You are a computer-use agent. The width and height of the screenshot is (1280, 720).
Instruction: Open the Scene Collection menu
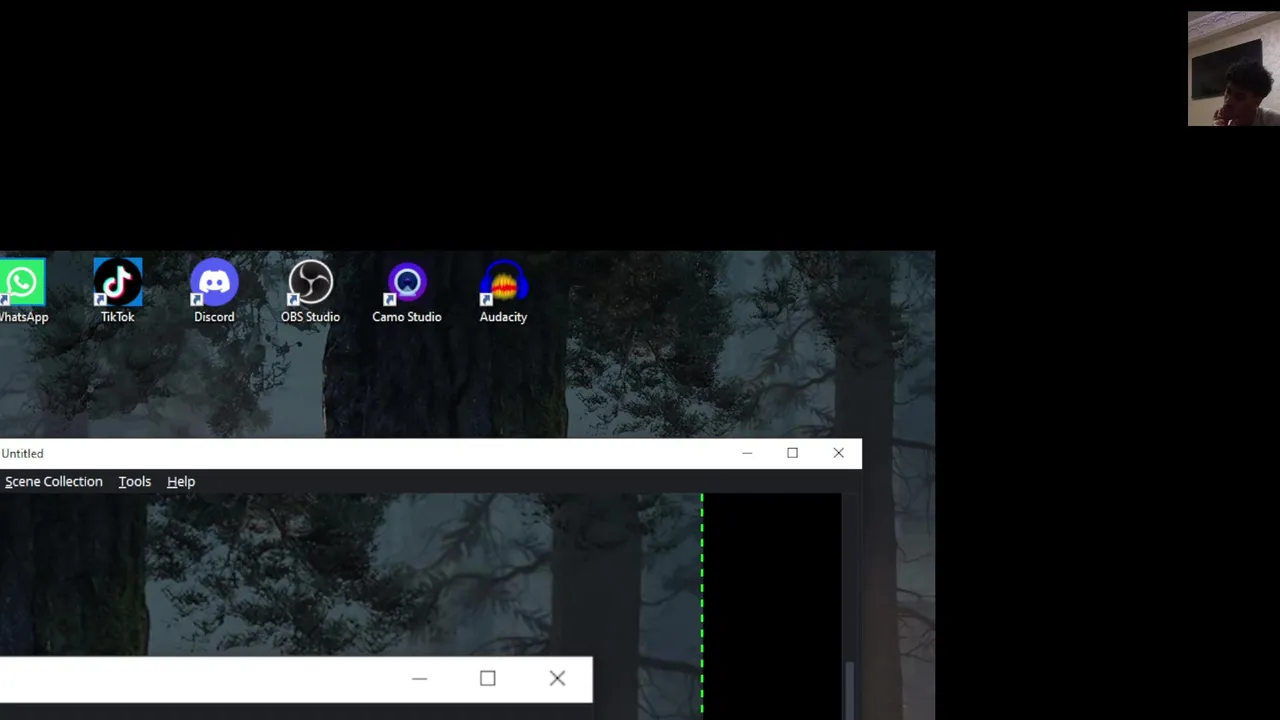pyautogui.click(x=54, y=482)
